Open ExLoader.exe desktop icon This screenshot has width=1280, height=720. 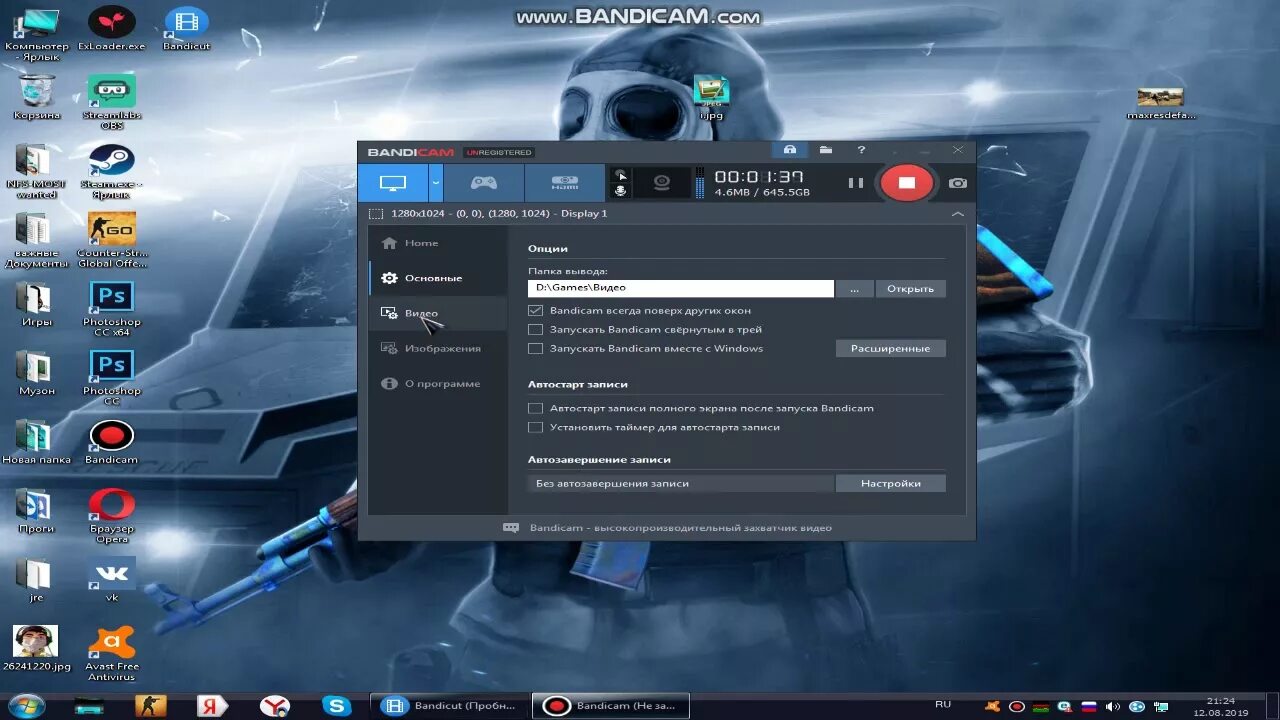click(x=112, y=29)
